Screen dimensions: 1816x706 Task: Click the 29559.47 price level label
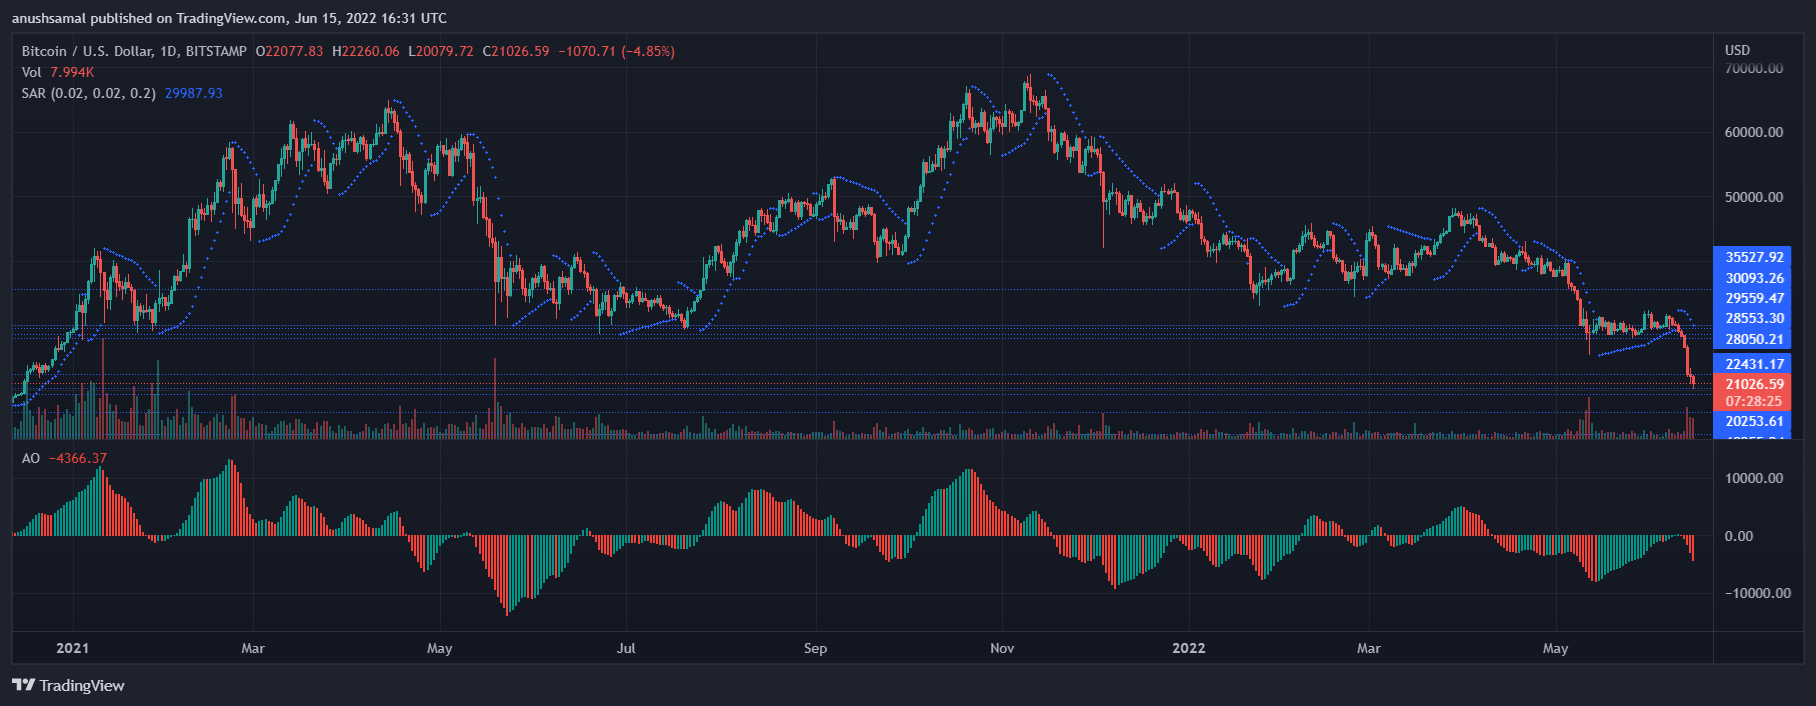1752,298
